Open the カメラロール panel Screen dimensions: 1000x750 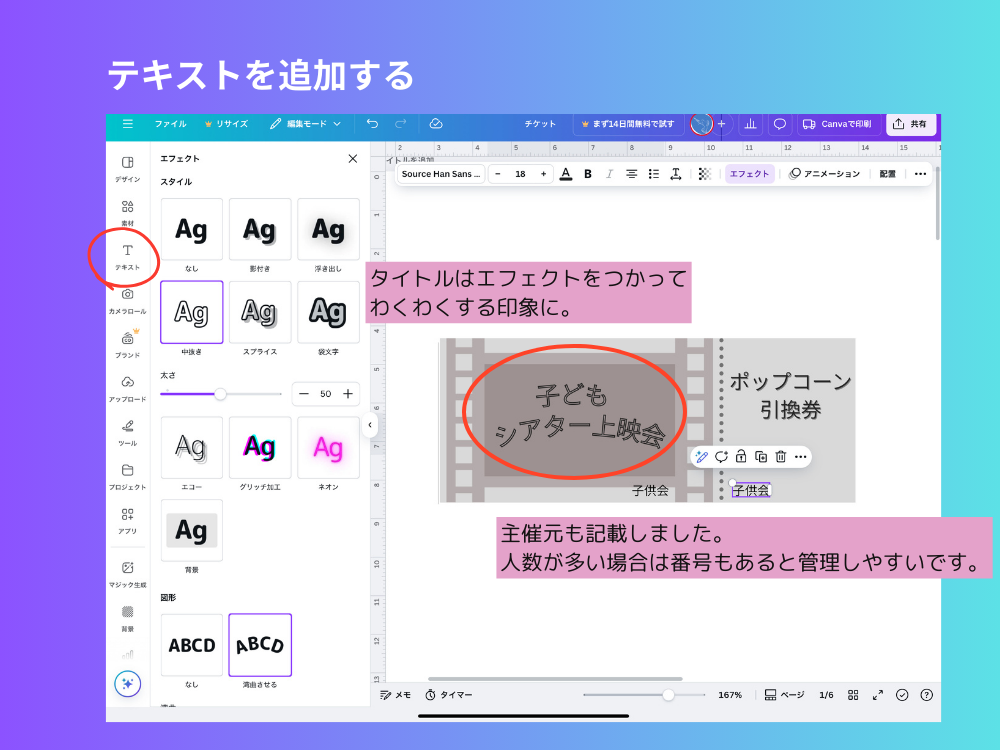pos(127,297)
